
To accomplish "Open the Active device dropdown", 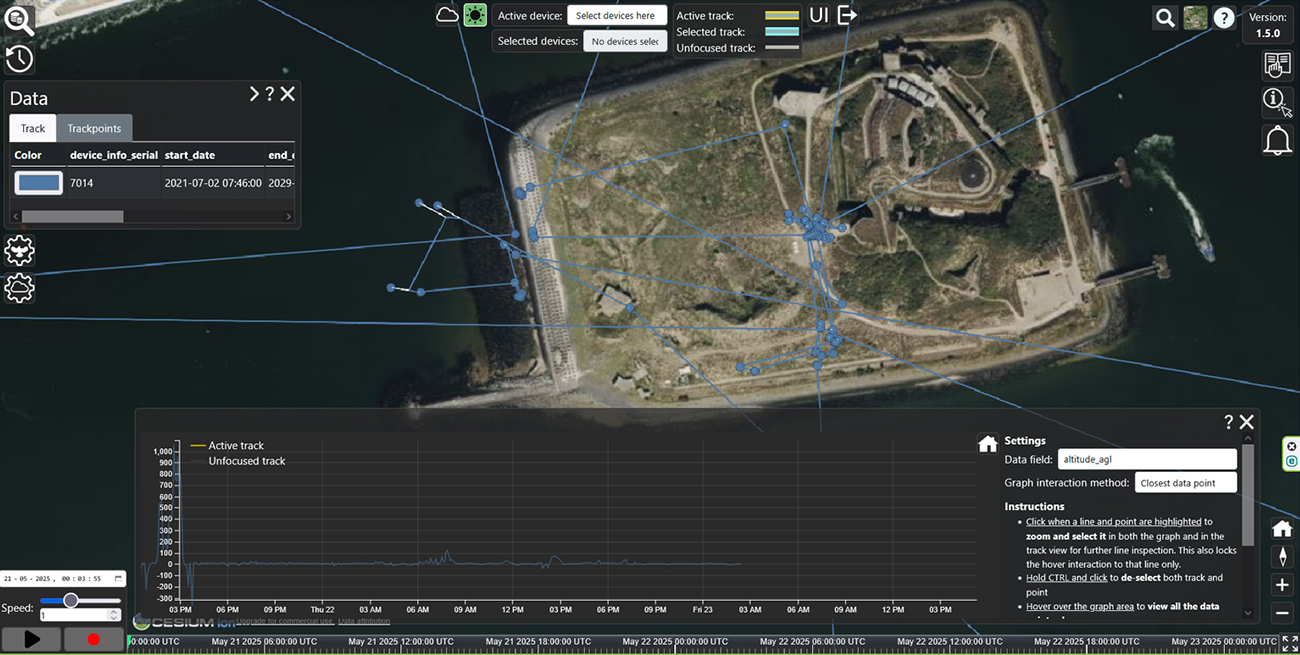I will (616, 16).
